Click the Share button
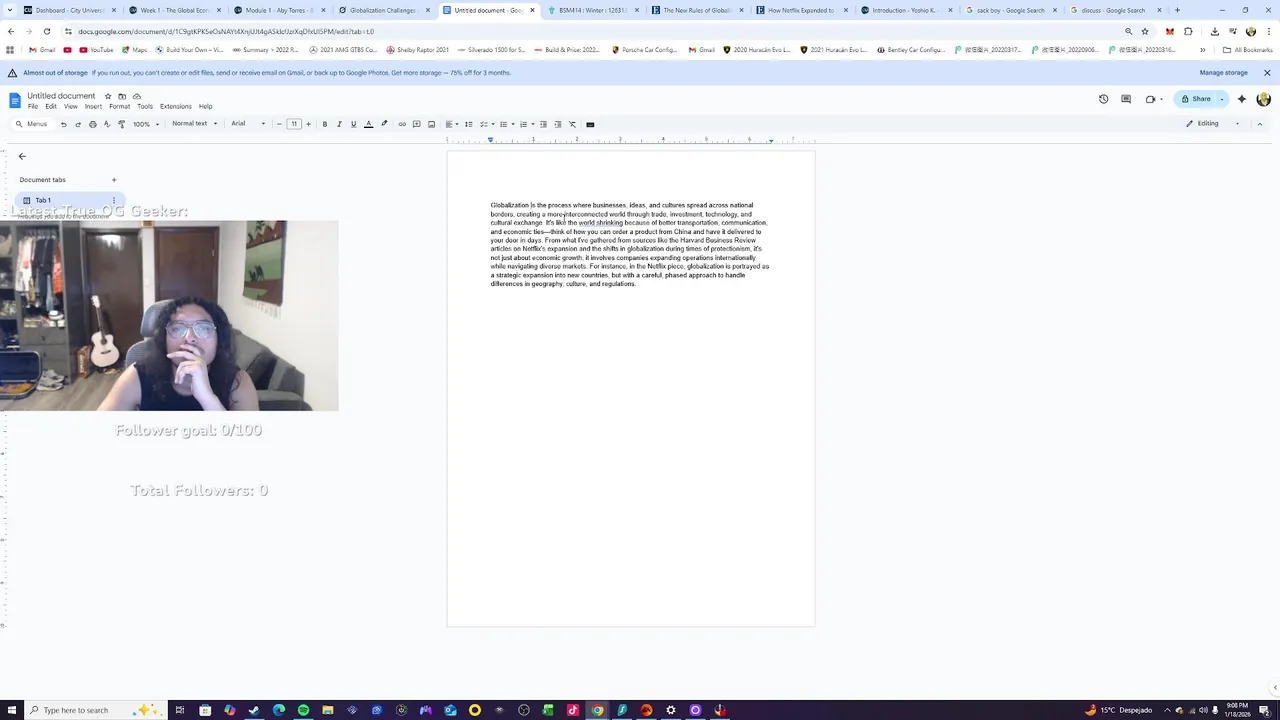This screenshot has width=1280, height=720. coord(1196,99)
